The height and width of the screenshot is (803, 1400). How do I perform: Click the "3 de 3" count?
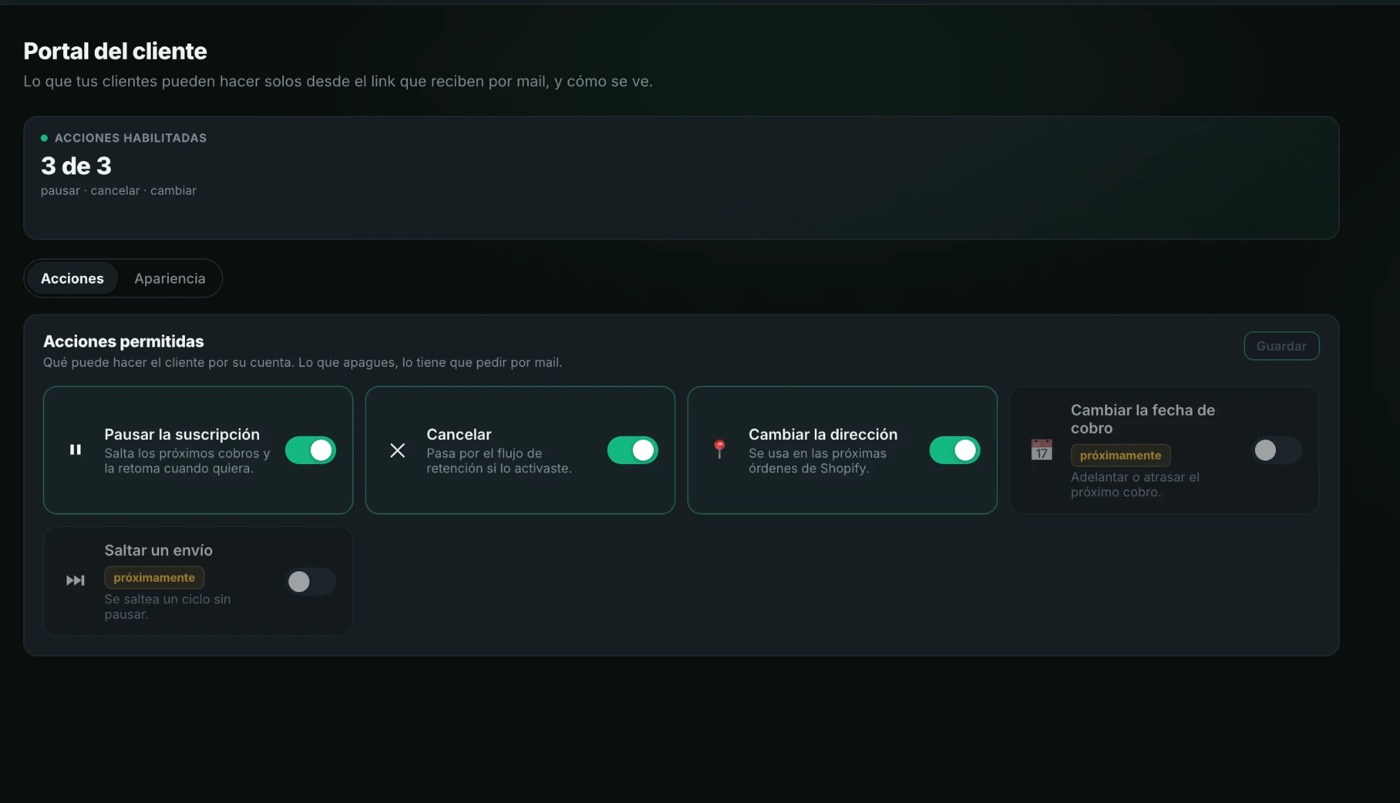pyautogui.click(x=76, y=166)
